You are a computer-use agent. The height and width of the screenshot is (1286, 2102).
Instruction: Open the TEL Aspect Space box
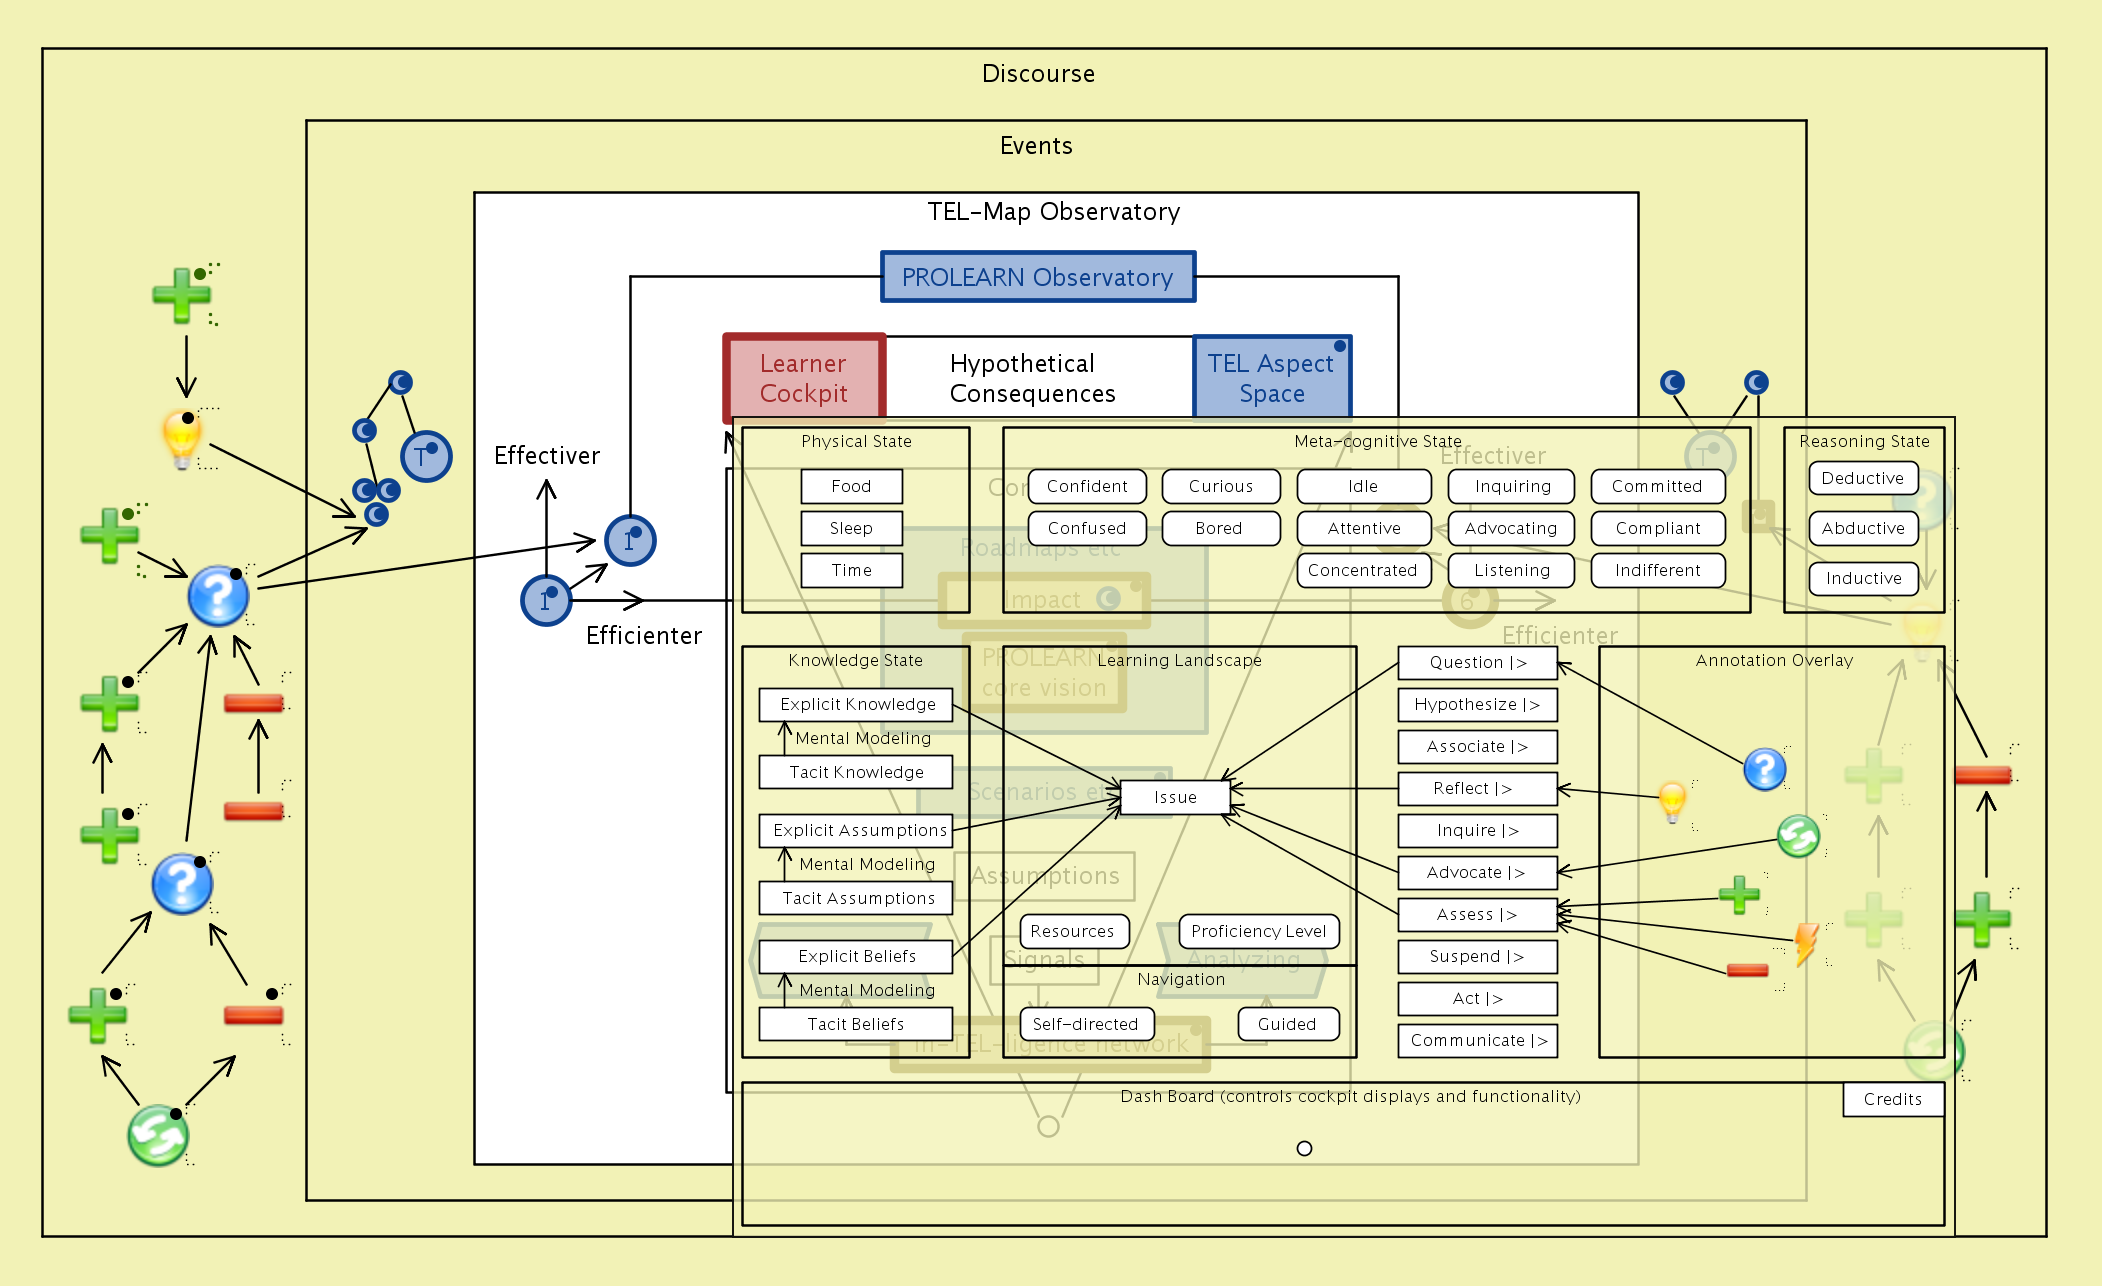[x=1271, y=378]
